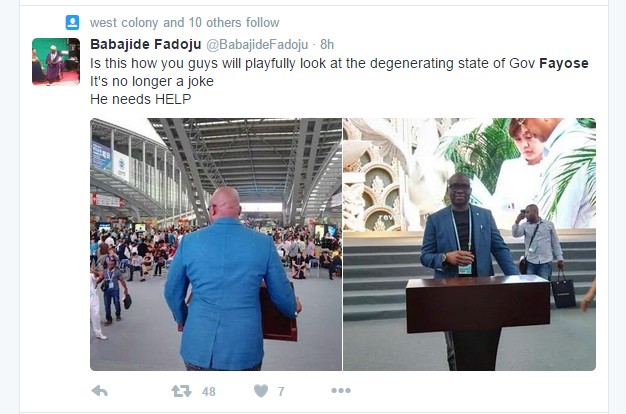Click the bold Fayose keyword in tweet
Viewport: 626px width, 414px height.
click(564, 63)
